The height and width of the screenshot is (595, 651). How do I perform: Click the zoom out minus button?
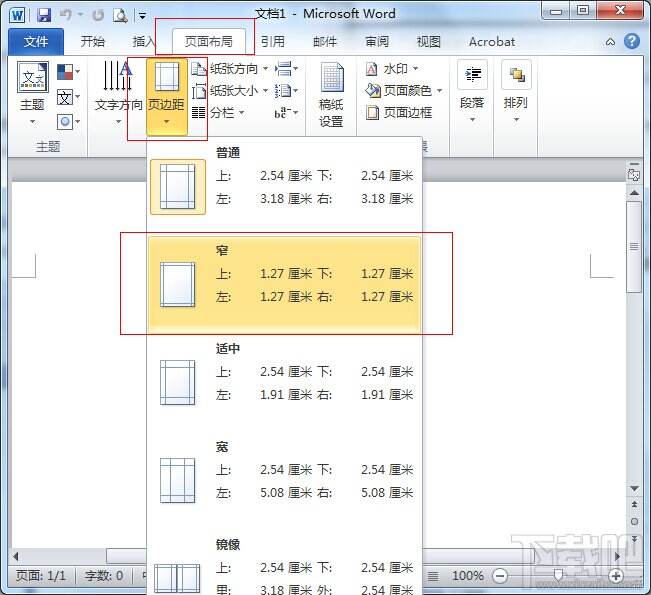point(500,576)
